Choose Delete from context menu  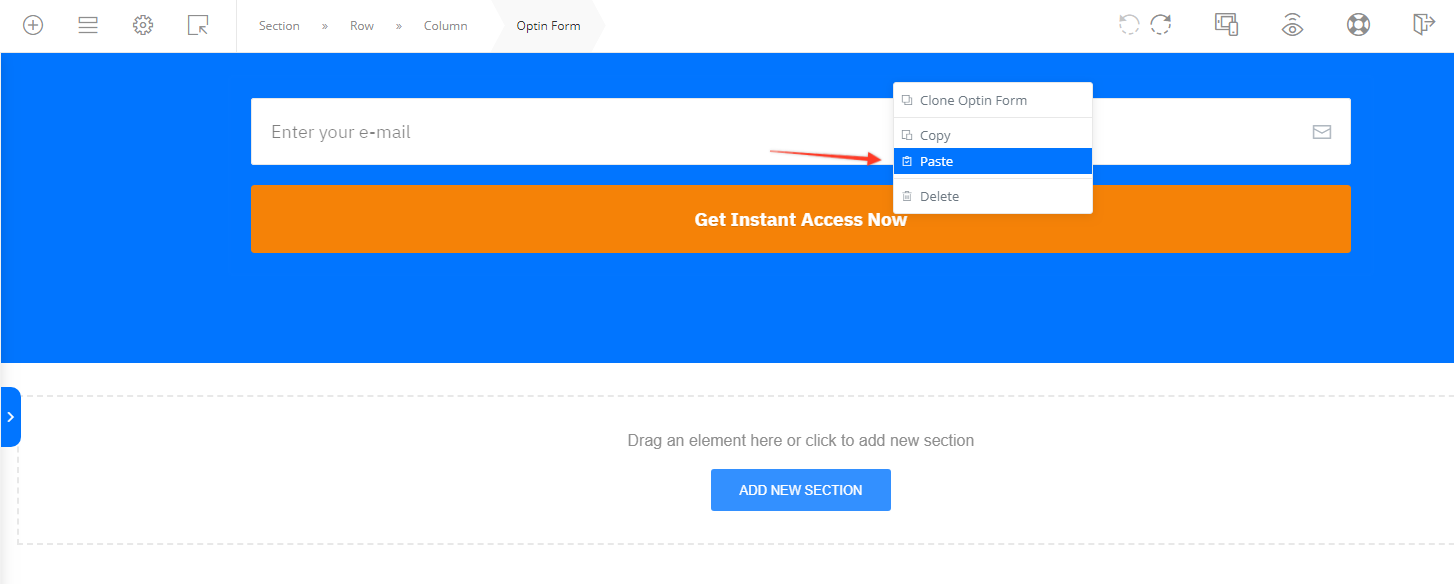(x=993, y=196)
